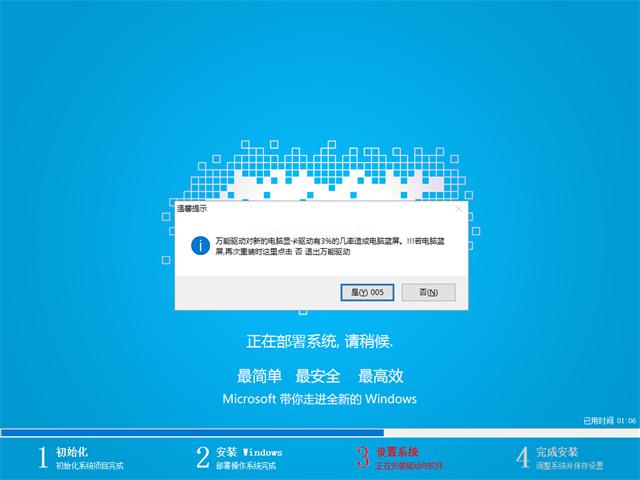
Task: Close the 温馨提示 dialog
Action: (x=459, y=209)
